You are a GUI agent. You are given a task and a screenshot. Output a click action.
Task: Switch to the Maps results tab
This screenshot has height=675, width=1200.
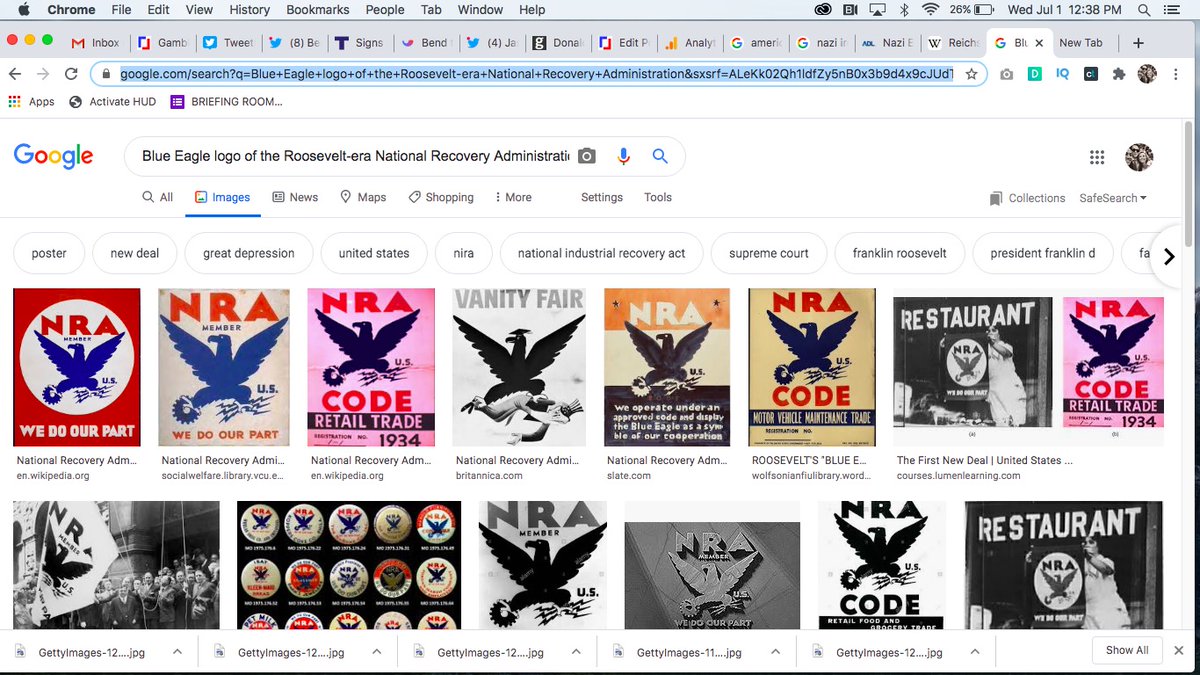pos(363,197)
